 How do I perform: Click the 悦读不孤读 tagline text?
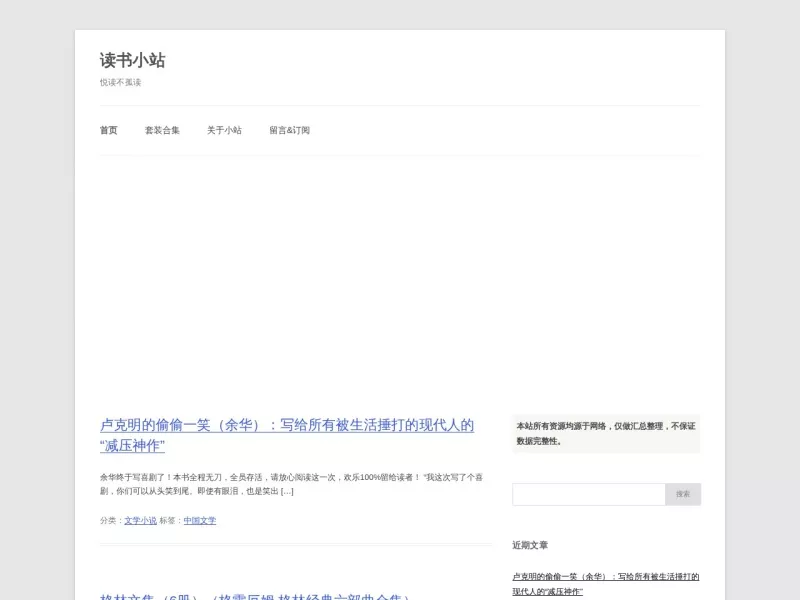pyautogui.click(x=120, y=82)
